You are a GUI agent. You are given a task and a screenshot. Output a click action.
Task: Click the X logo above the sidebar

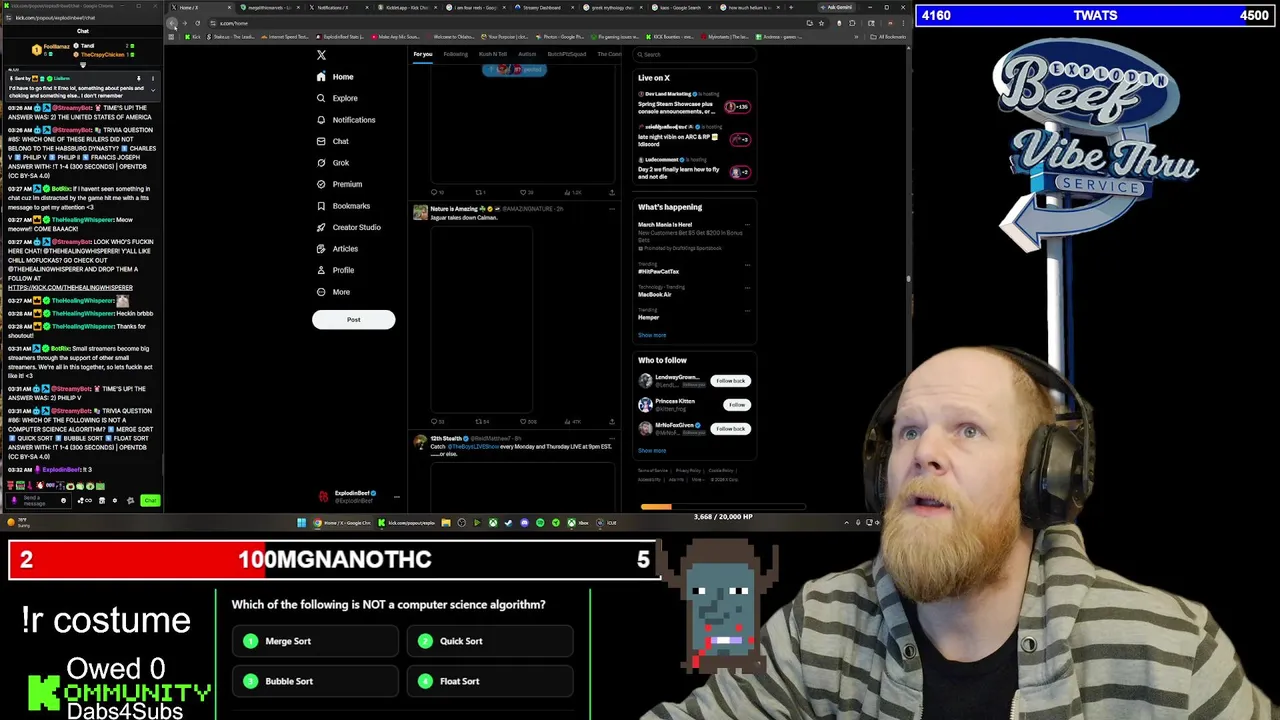(321, 55)
